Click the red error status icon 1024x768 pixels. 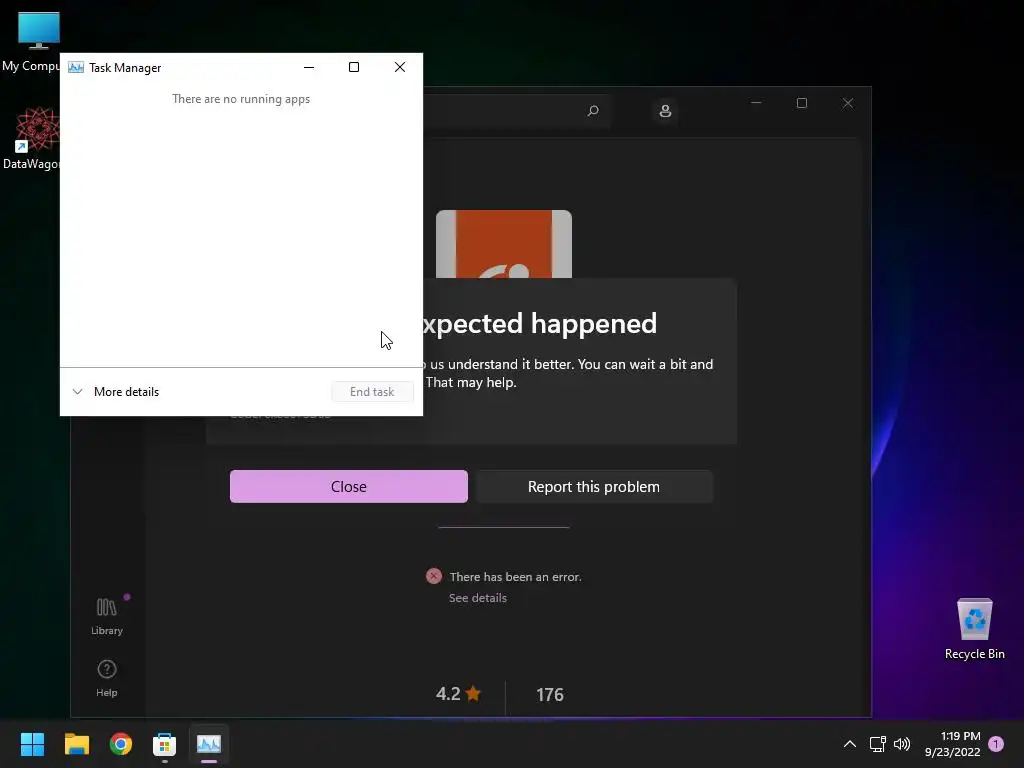click(434, 576)
